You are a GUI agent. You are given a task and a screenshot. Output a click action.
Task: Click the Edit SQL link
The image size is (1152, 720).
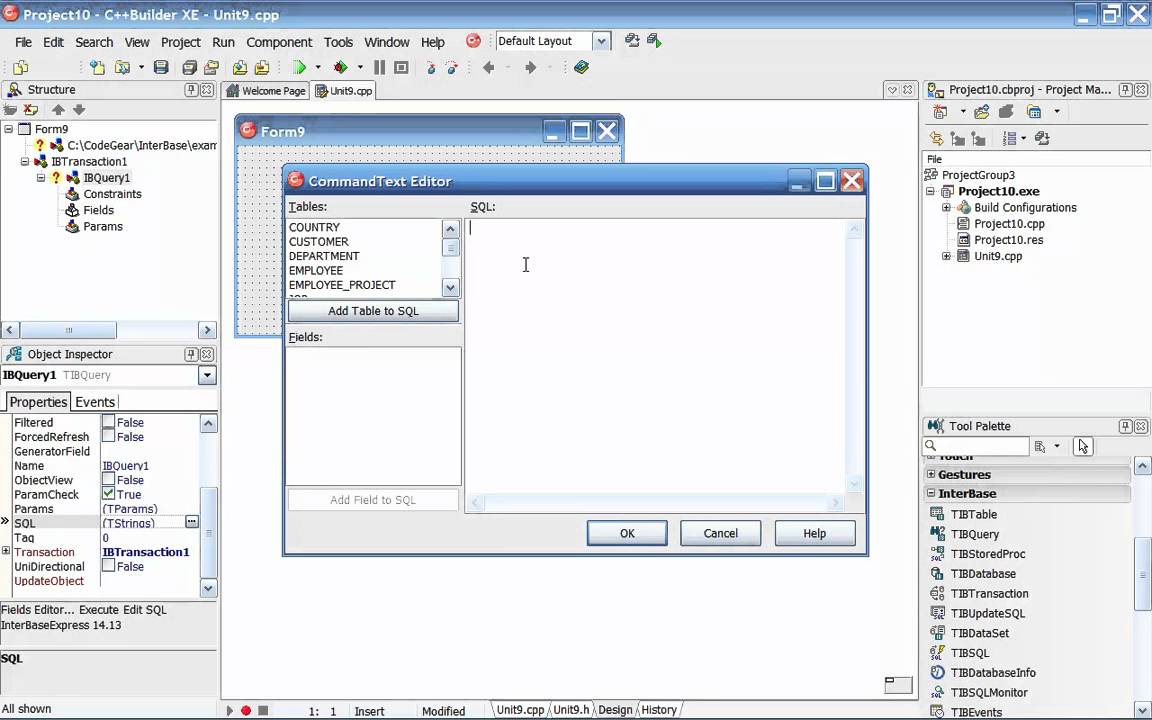click(x=145, y=610)
